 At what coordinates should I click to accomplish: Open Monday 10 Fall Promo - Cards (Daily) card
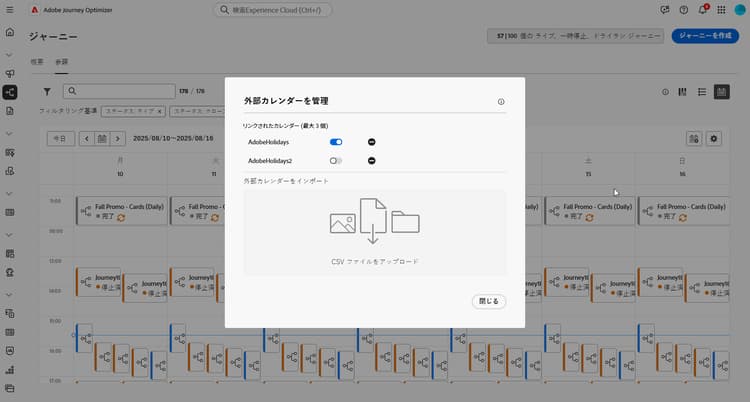point(122,211)
